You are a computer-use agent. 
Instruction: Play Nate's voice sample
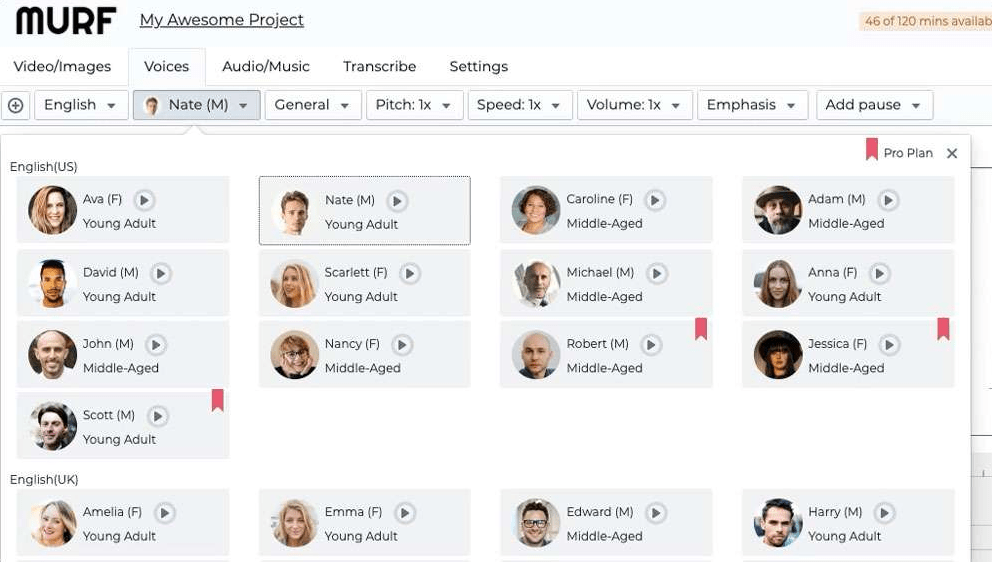click(396, 200)
